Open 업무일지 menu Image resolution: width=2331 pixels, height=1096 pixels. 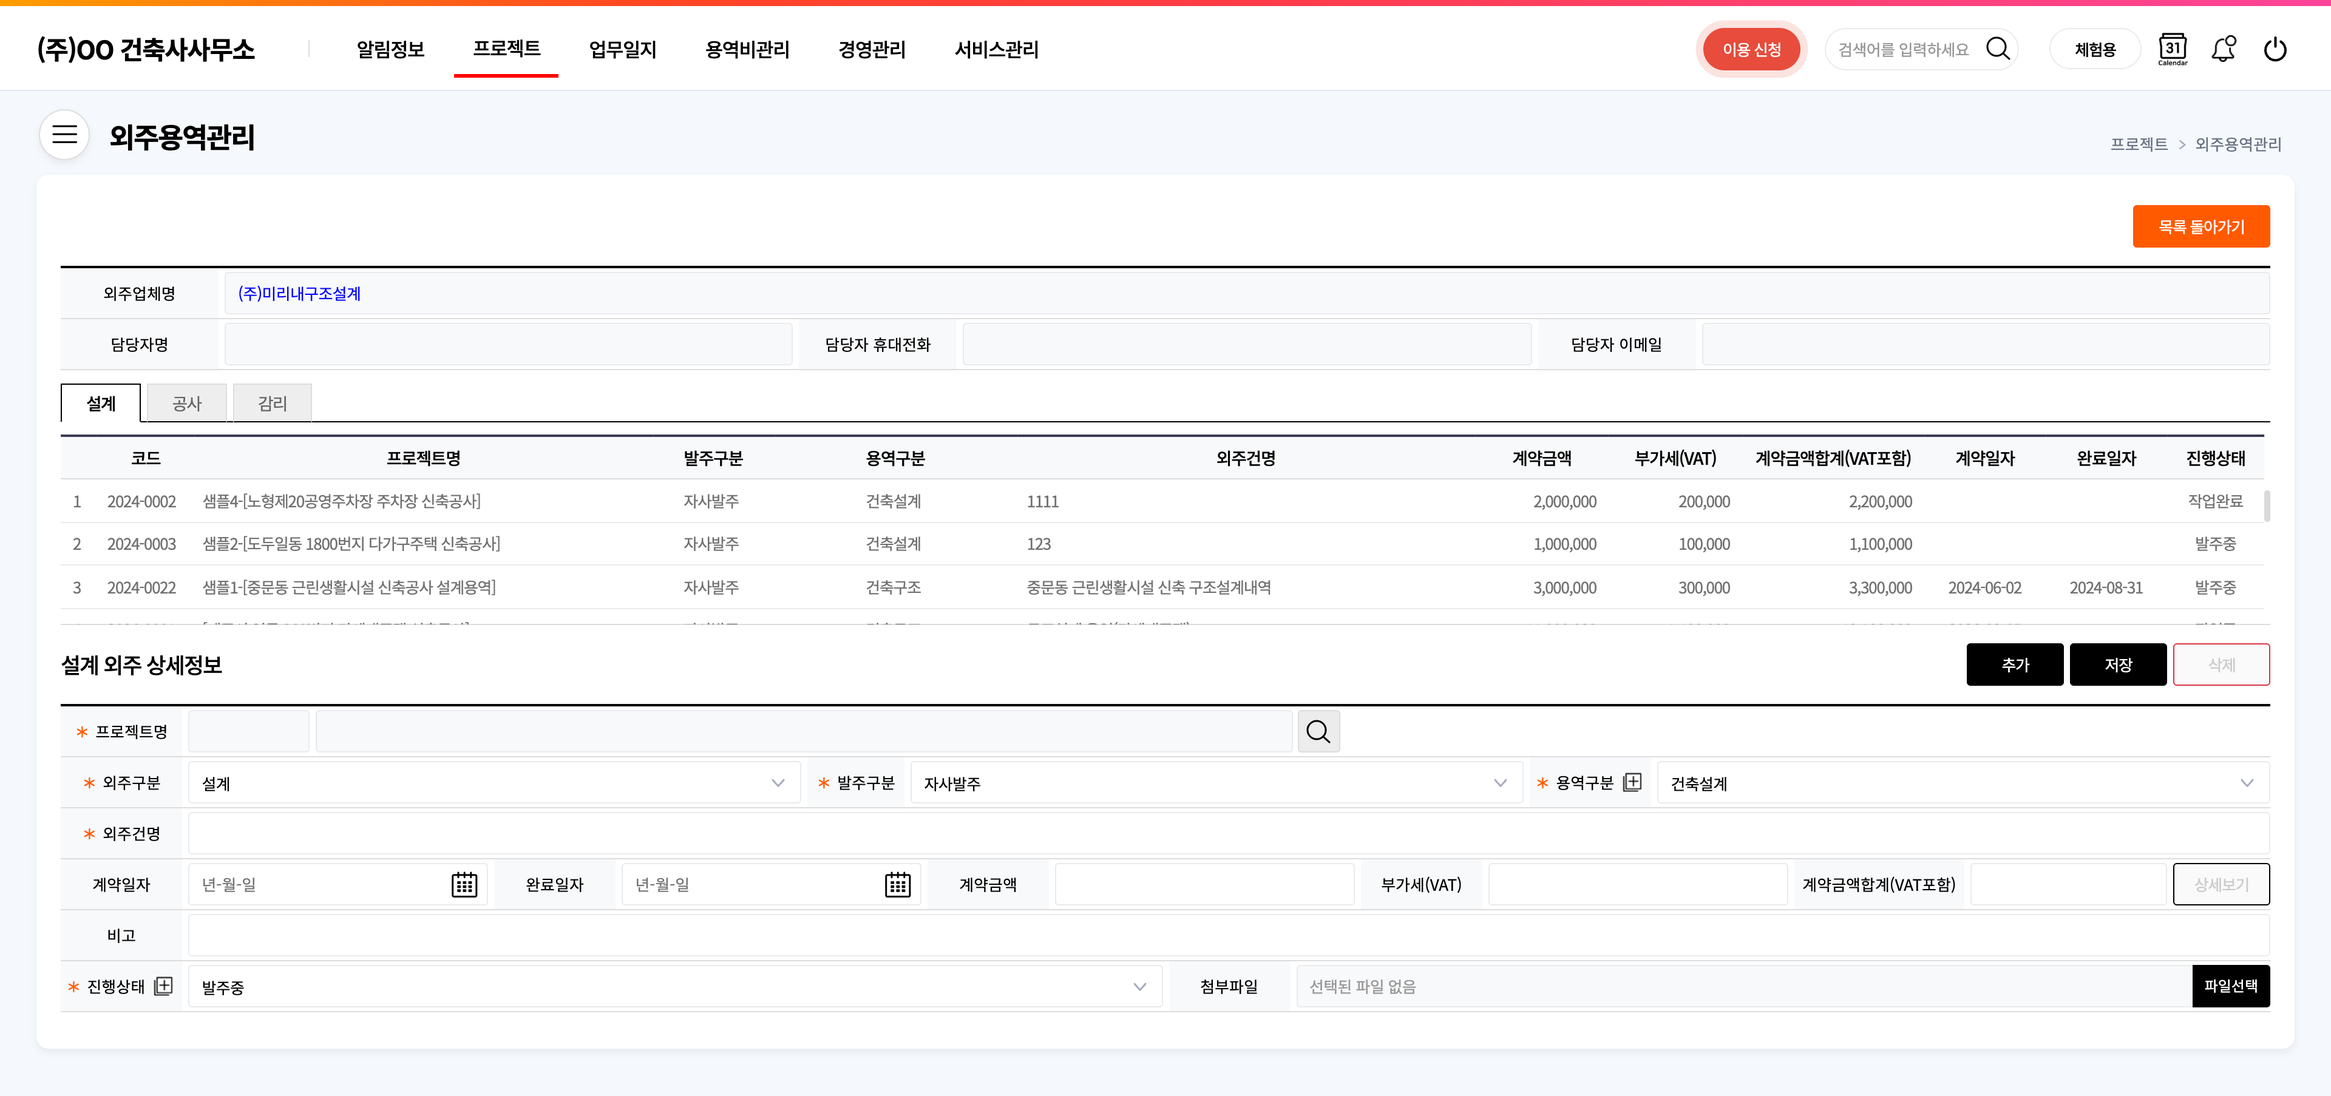[x=622, y=49]
